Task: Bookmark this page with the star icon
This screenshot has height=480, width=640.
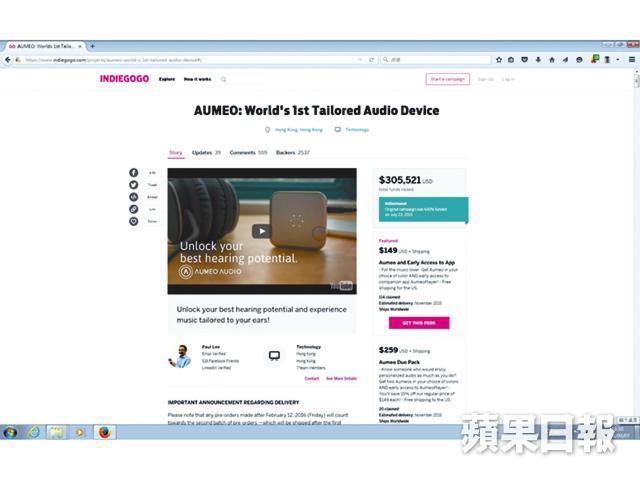Action: click(499, 60)
